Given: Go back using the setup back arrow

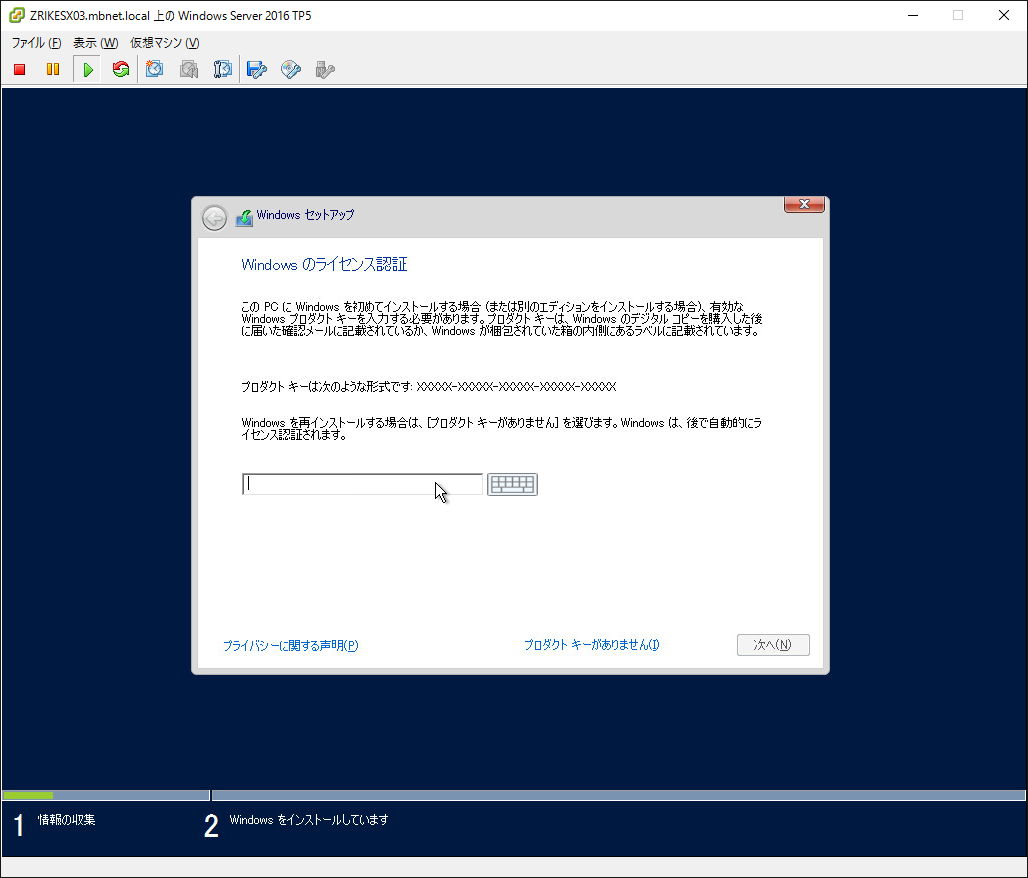Looking at the screenshot, I should (214, 217).
